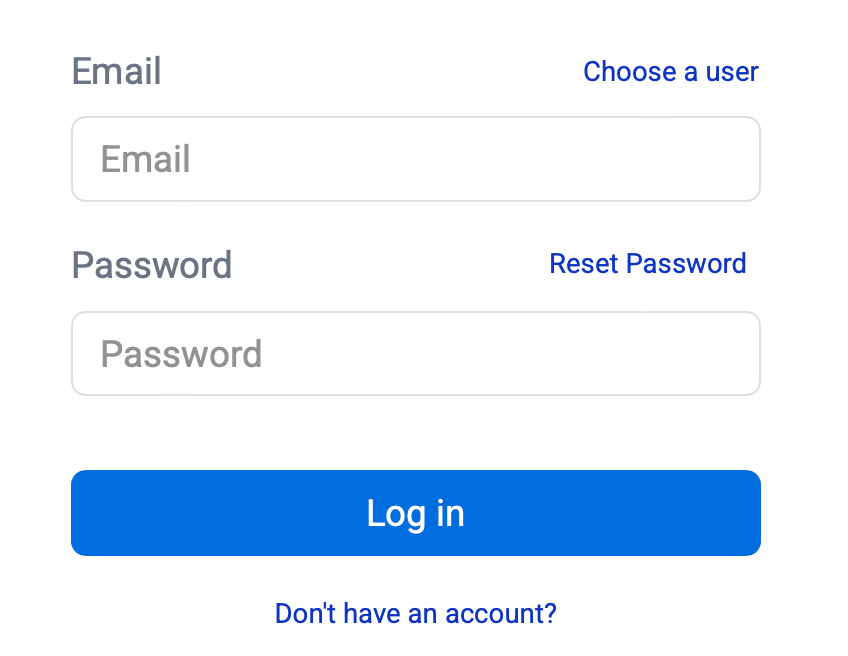
Task: Select Reset Password beside the Password label
Action: point(647,264)
